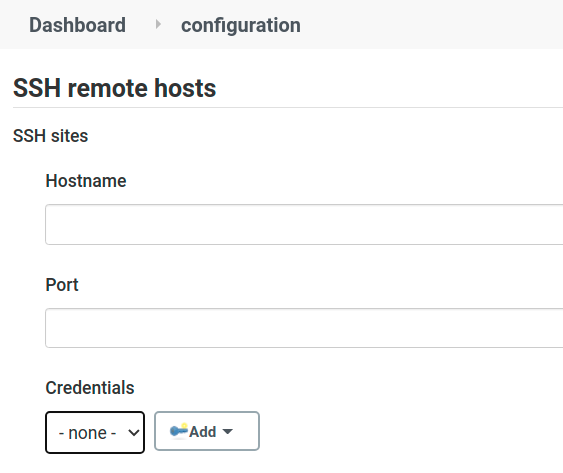Open the Credentials '- none -' dropdown

(x=95, y=432)
